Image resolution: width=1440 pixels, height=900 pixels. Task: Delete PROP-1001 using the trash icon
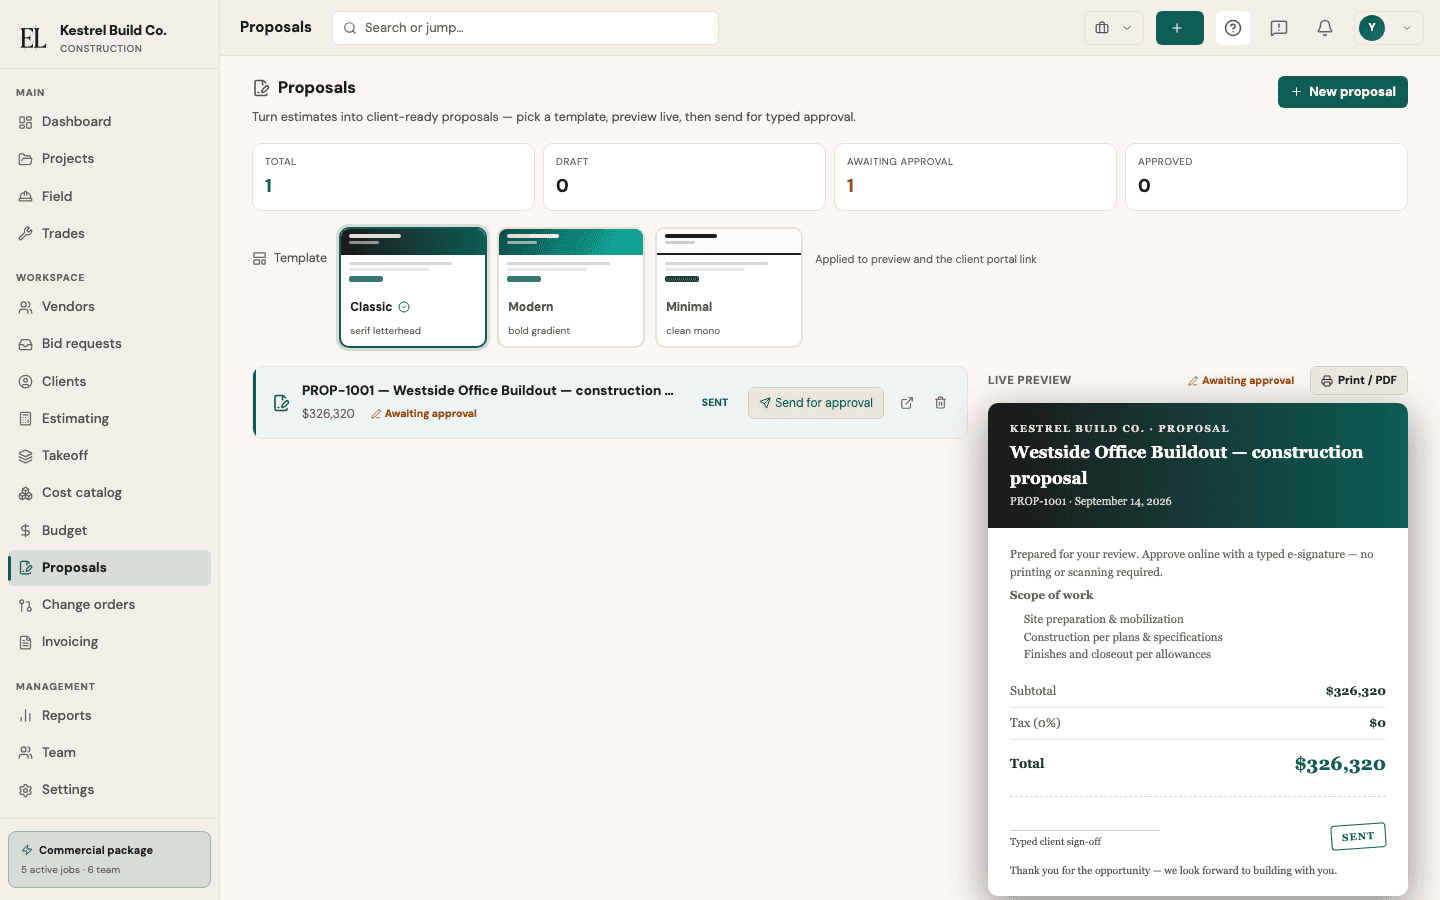941,403
